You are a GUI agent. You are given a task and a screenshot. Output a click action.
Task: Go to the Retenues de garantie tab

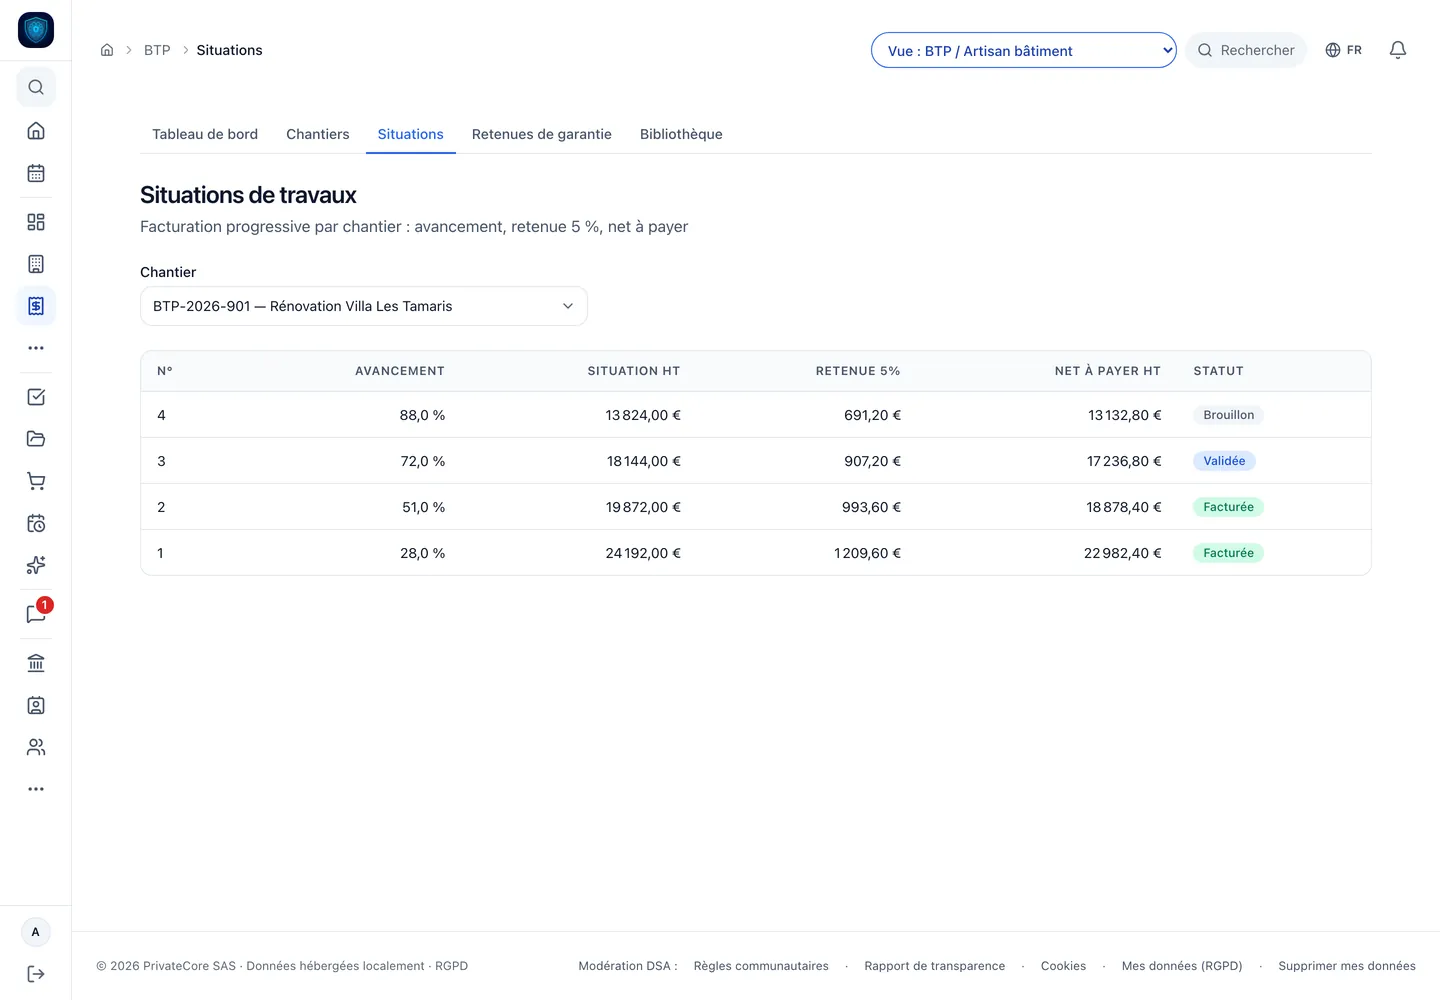[x=542, y=134]
